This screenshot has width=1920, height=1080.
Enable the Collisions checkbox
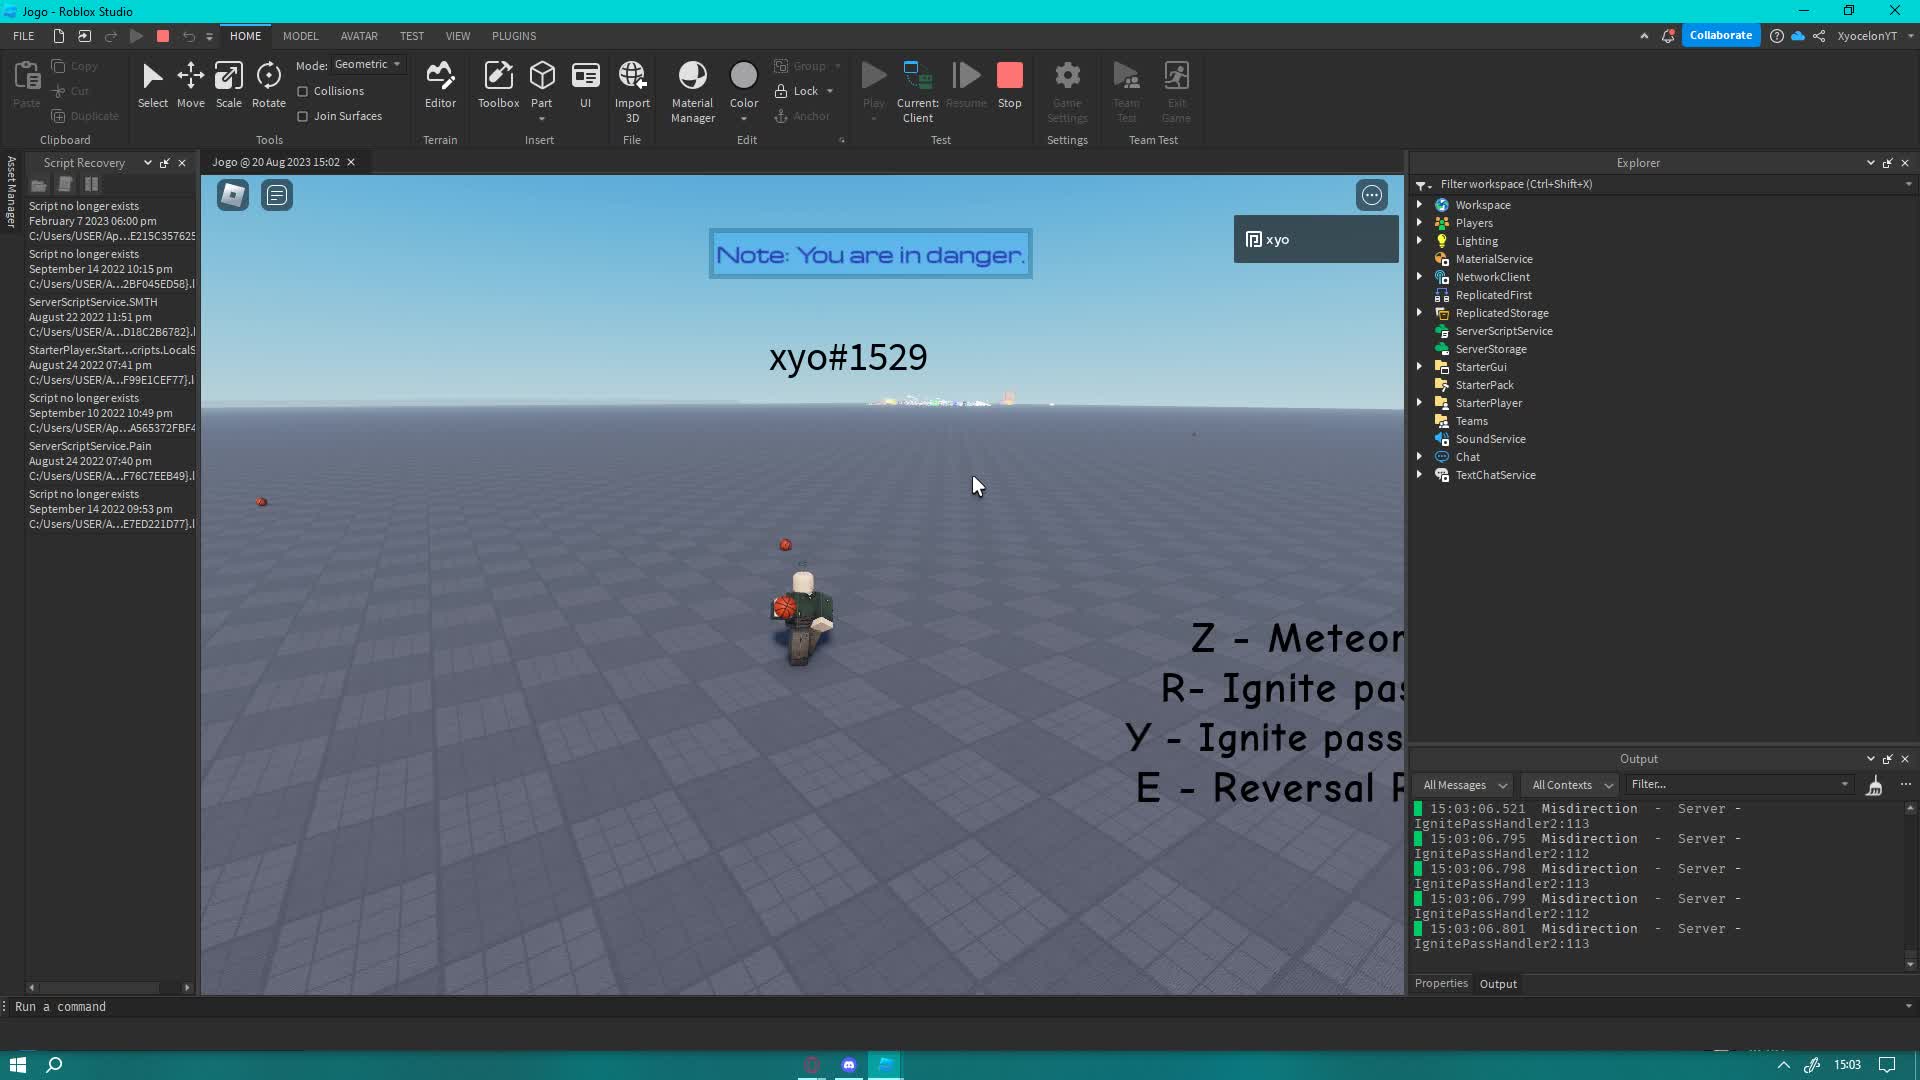pyautogui.click(x=303, y=91)
